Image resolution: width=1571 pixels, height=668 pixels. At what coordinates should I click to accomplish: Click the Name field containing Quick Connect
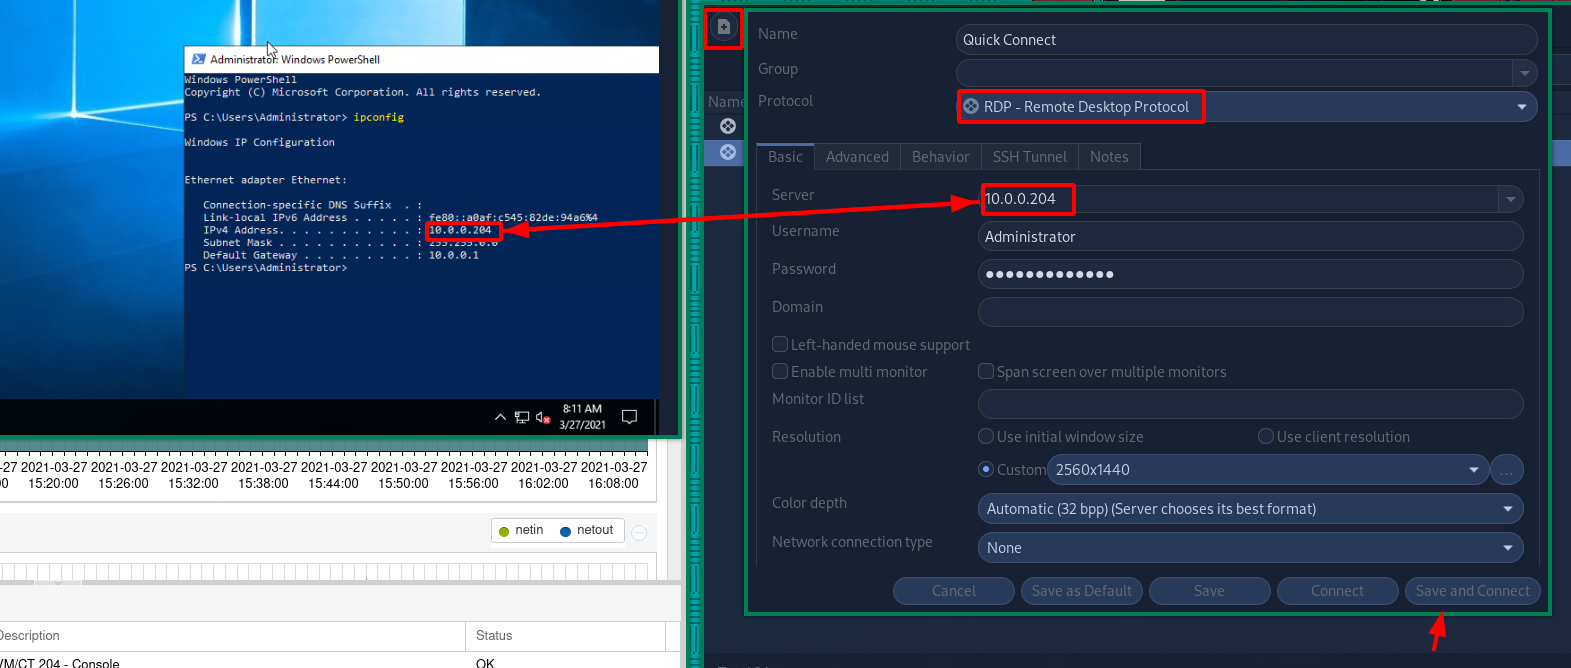pyautogui.click(x=1247, y=40)
